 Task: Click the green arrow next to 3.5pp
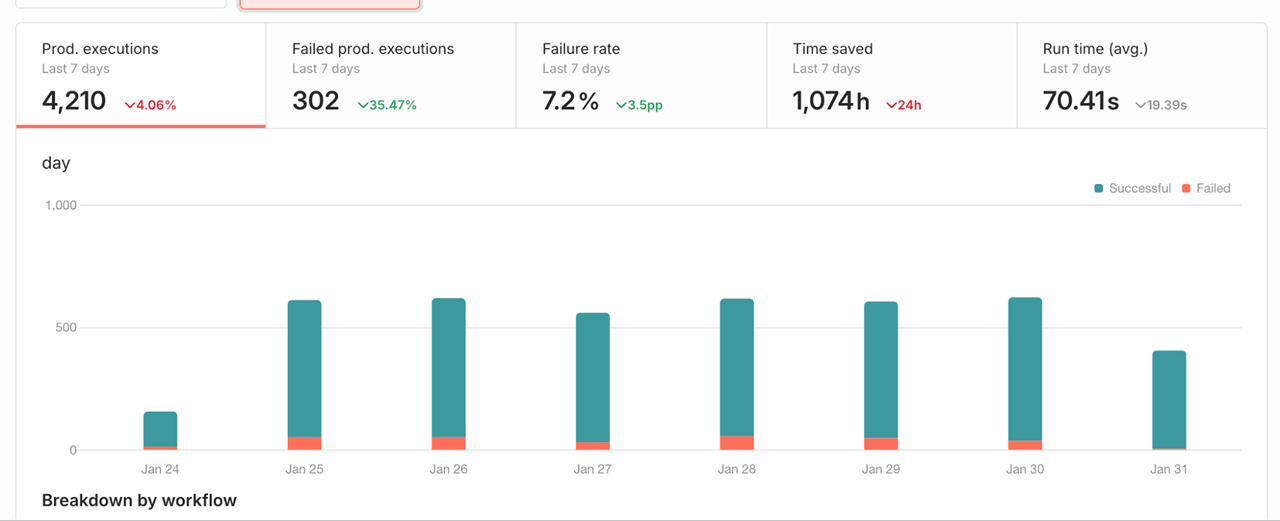pyautogui.click(x=621, y=105)
